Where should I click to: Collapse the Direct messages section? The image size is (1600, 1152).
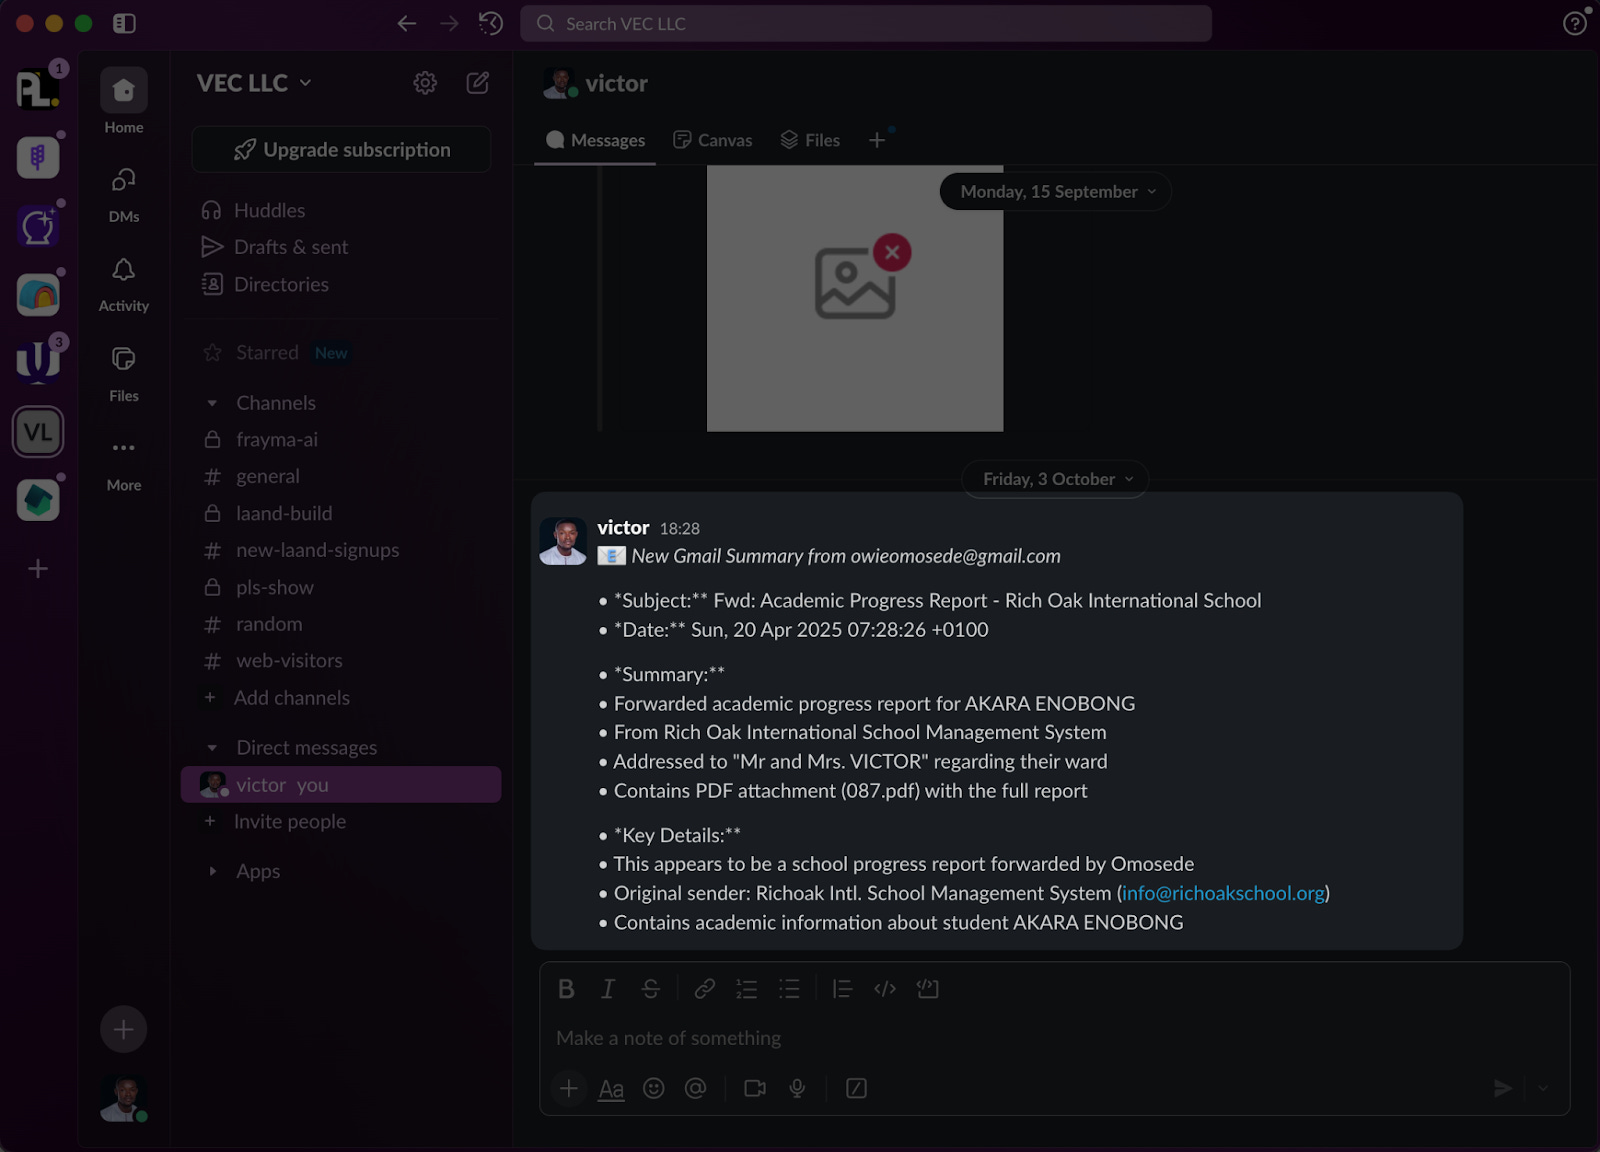tap(212, 748)
